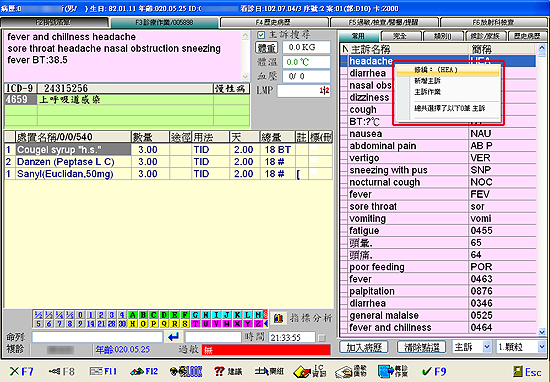Click the letter Z magenta key
Viewport: 550px width, 382px height.
(258, 323)
